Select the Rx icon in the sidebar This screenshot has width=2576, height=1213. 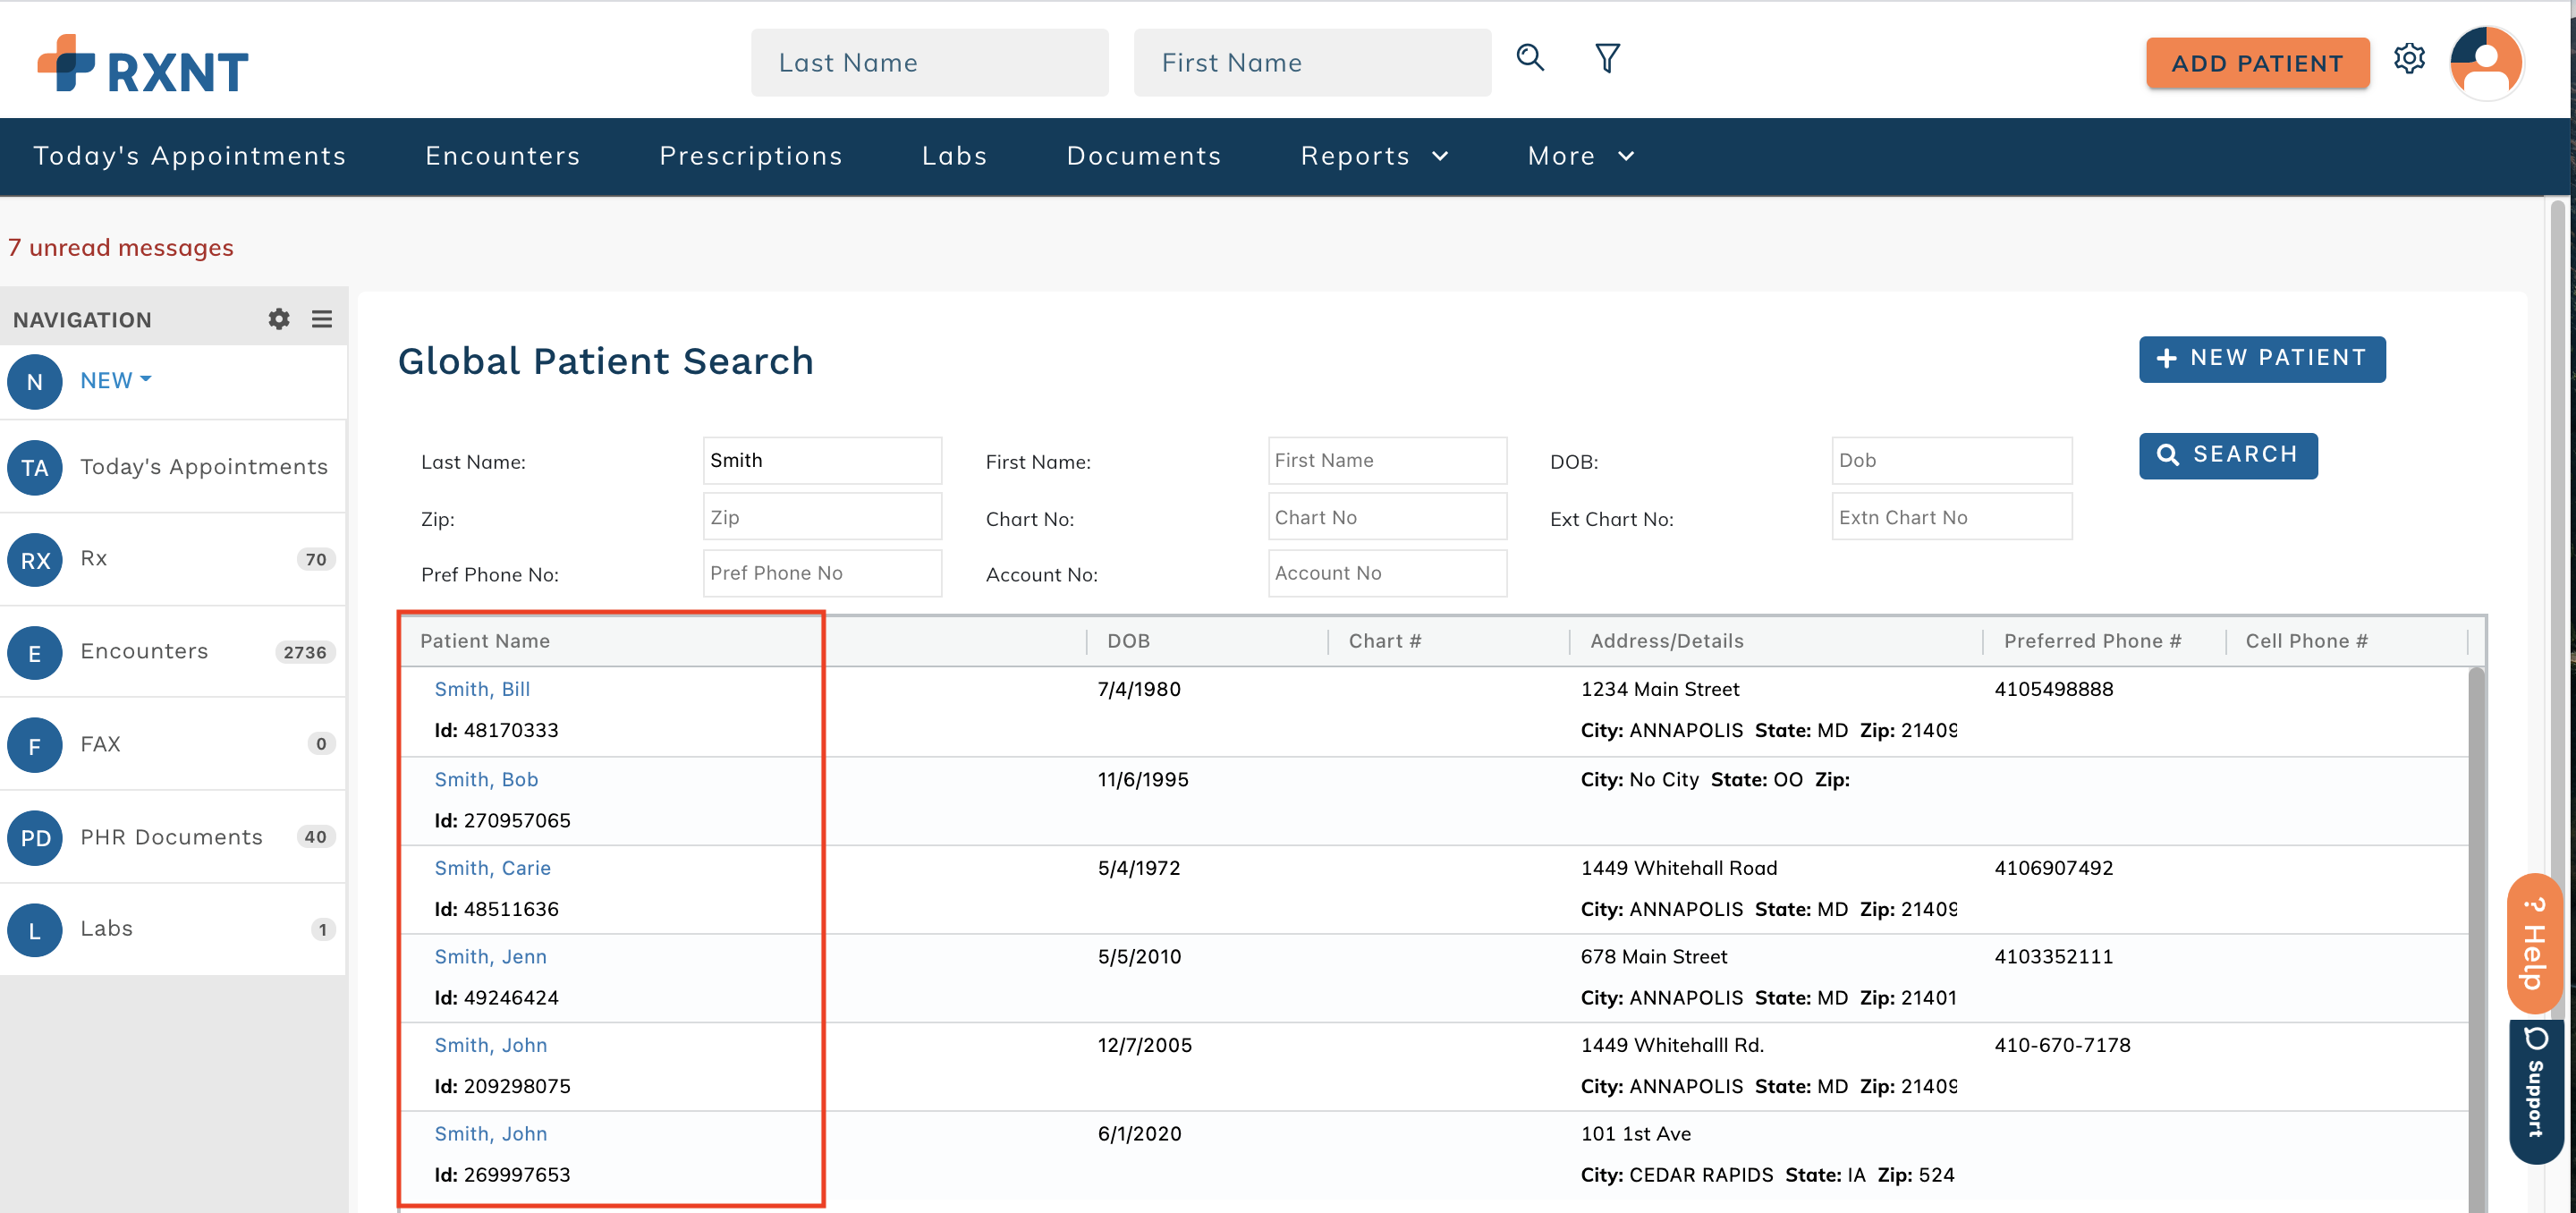click(34, 560)
